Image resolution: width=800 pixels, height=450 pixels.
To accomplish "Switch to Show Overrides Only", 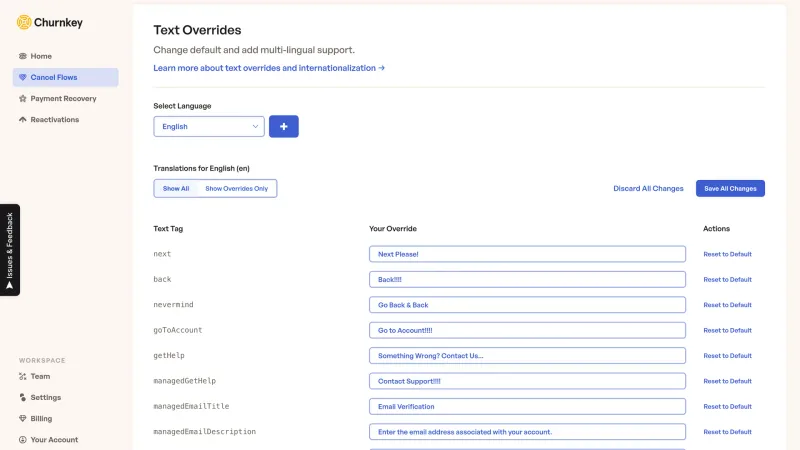I will (237, 188).
